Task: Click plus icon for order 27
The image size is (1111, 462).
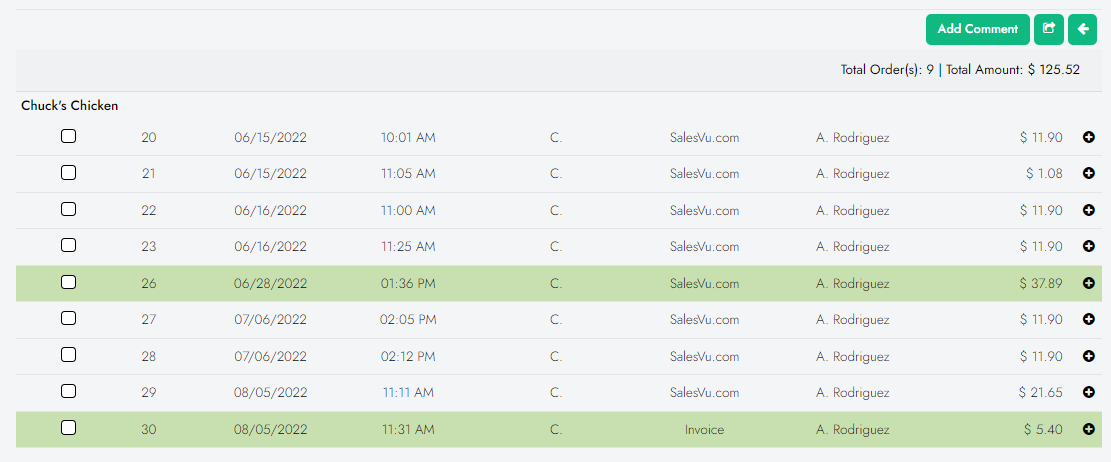Action: pyautogui.click(x=1089, y=320)
